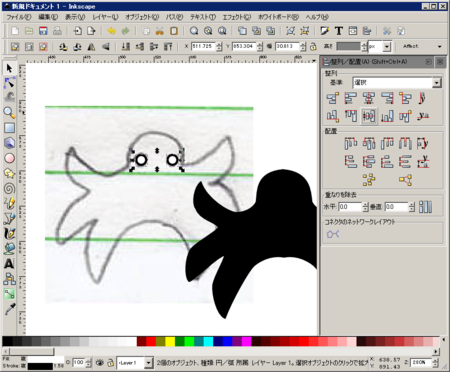This screenshot has width=450, height=372.
Task: Open the align dialog panel menu arrow
Action: [x=428, y=62]
